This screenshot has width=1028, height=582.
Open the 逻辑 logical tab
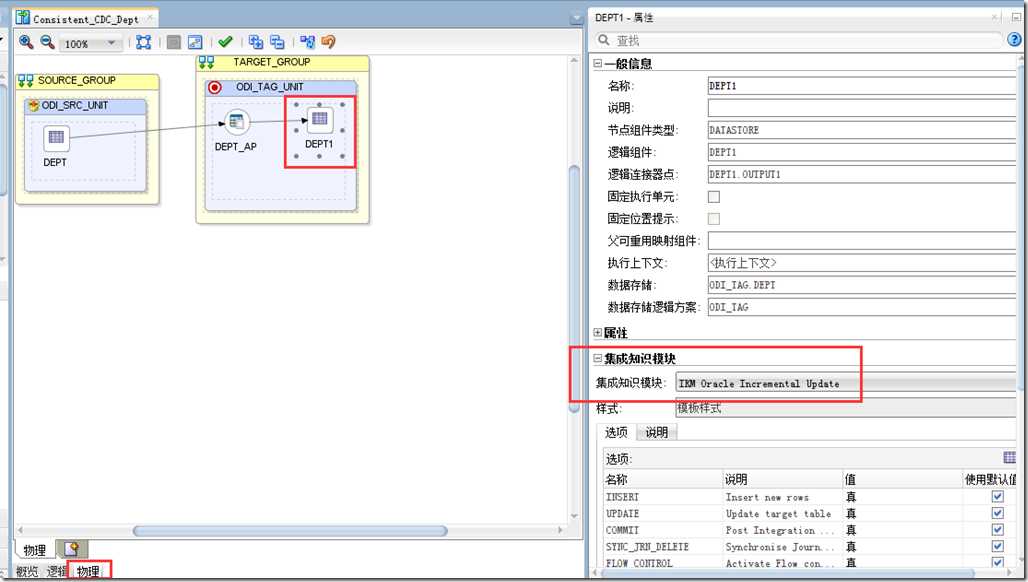click(x=56, y=572)
